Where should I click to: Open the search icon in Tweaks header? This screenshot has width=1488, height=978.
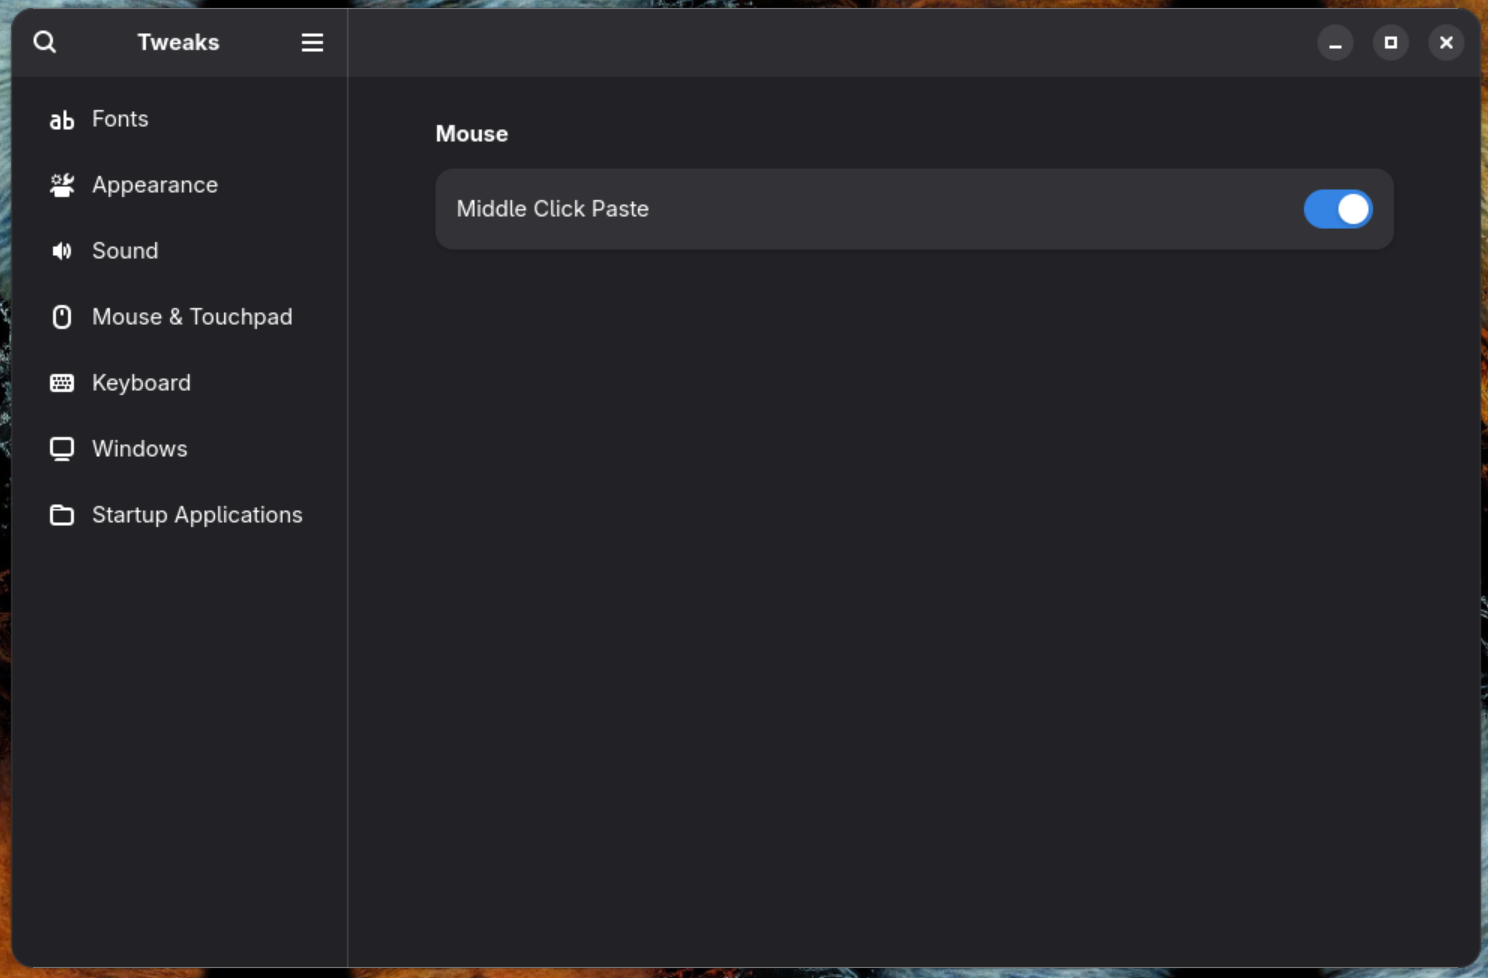coord(44,42)
